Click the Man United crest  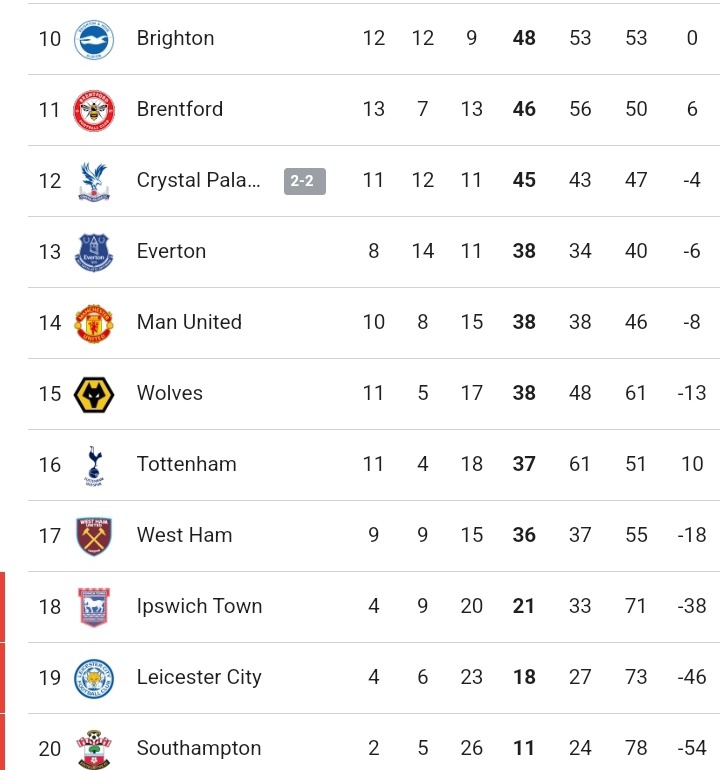pyautogui.click(x=94, y=324)
